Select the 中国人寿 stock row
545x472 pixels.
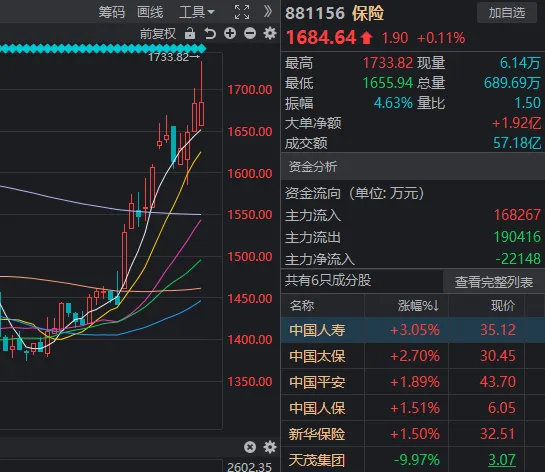tap(413, 329)
